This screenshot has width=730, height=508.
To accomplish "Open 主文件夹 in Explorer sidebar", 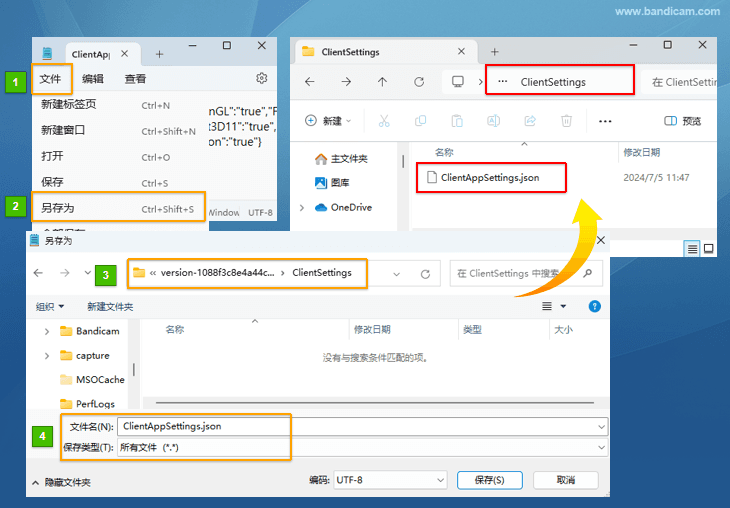I will [x=342, y=159].
